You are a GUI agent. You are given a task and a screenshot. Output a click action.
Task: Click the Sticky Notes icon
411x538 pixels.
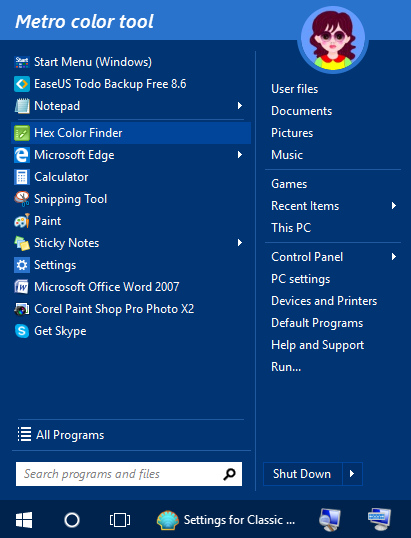[x=22, y=243]
